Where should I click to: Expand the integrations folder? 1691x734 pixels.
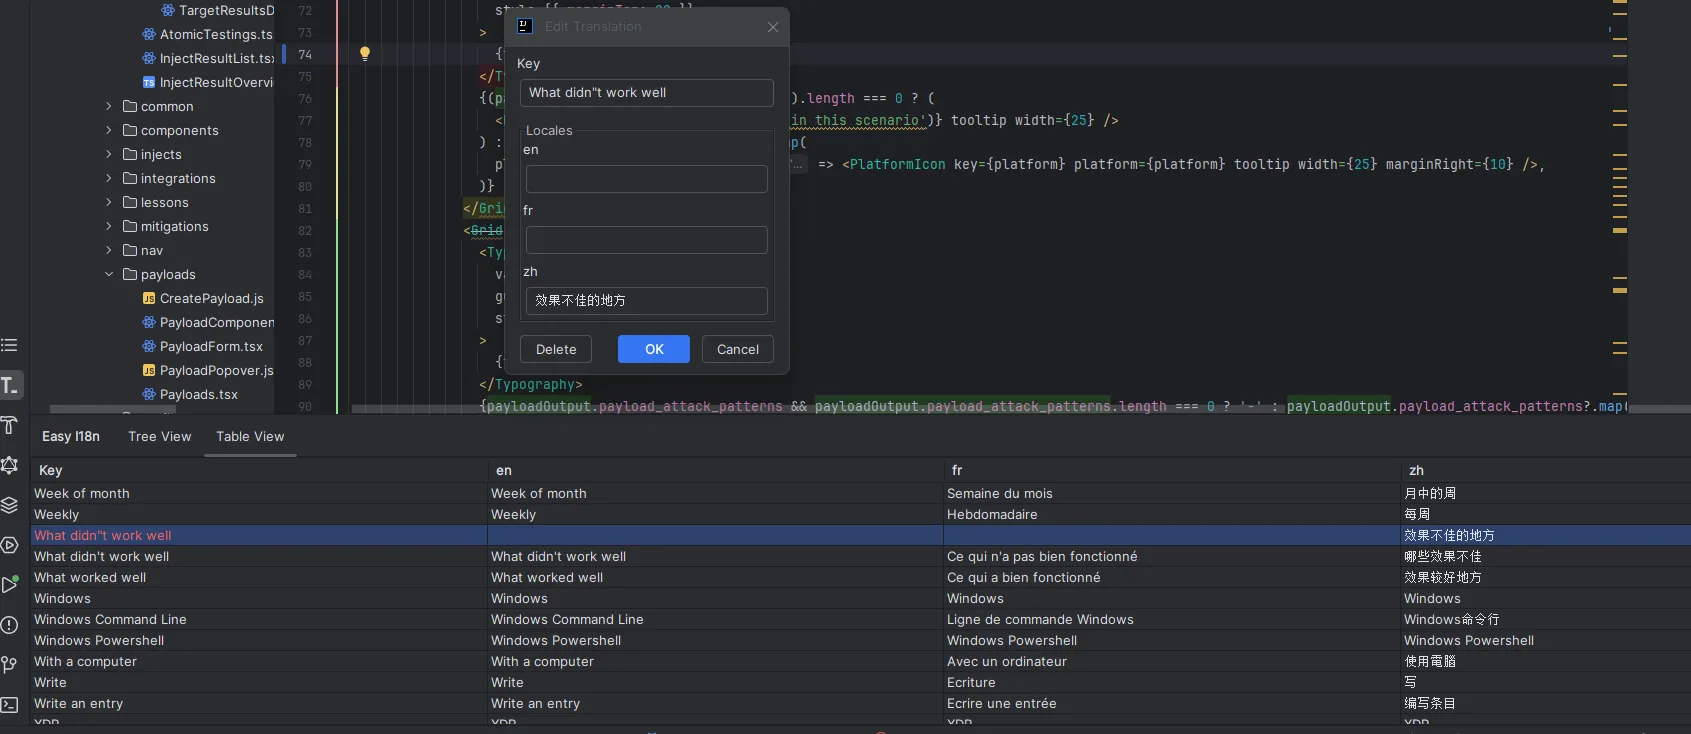tap(109, 178)
